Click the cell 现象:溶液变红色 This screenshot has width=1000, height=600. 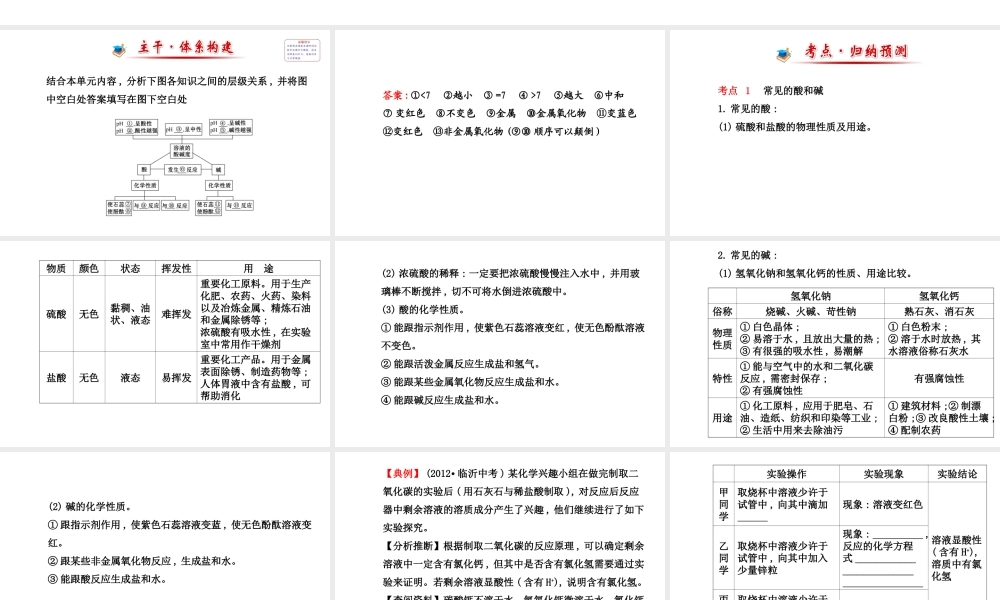click(883, 504)
